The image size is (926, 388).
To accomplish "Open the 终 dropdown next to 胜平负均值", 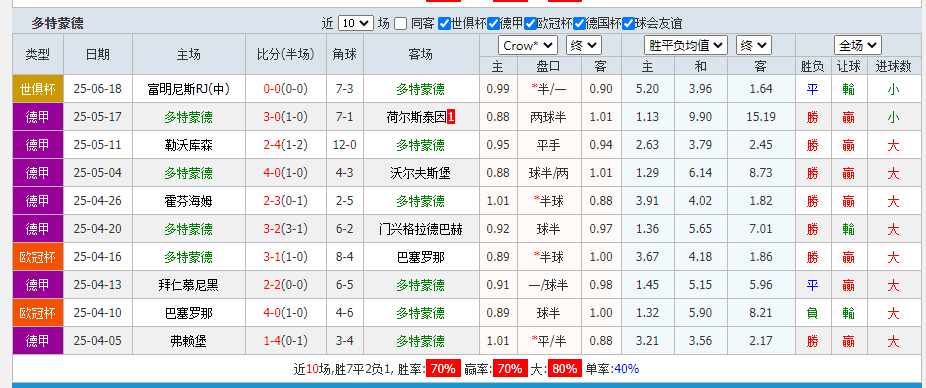I will pos(754,45).
